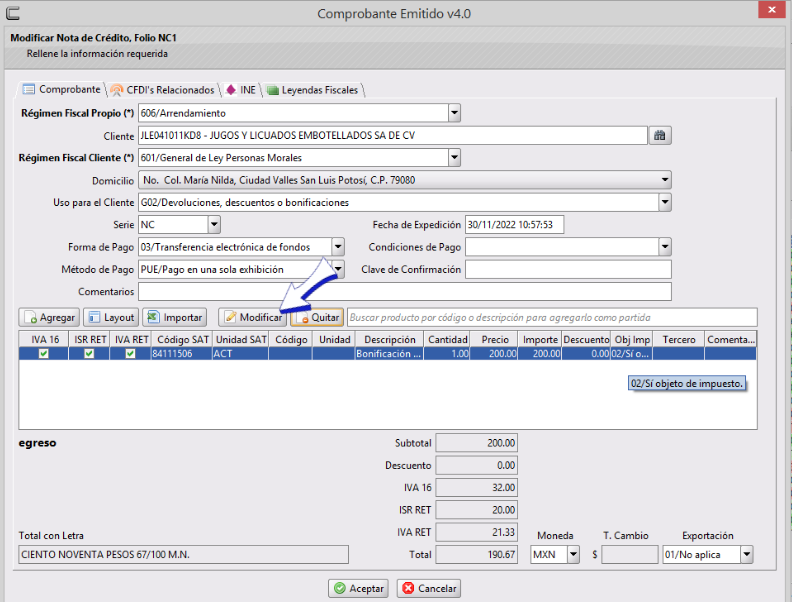Switch to the CFDI's Relacionados tab
The width and height of the screenshot is (792, 602).
(163, 90)
